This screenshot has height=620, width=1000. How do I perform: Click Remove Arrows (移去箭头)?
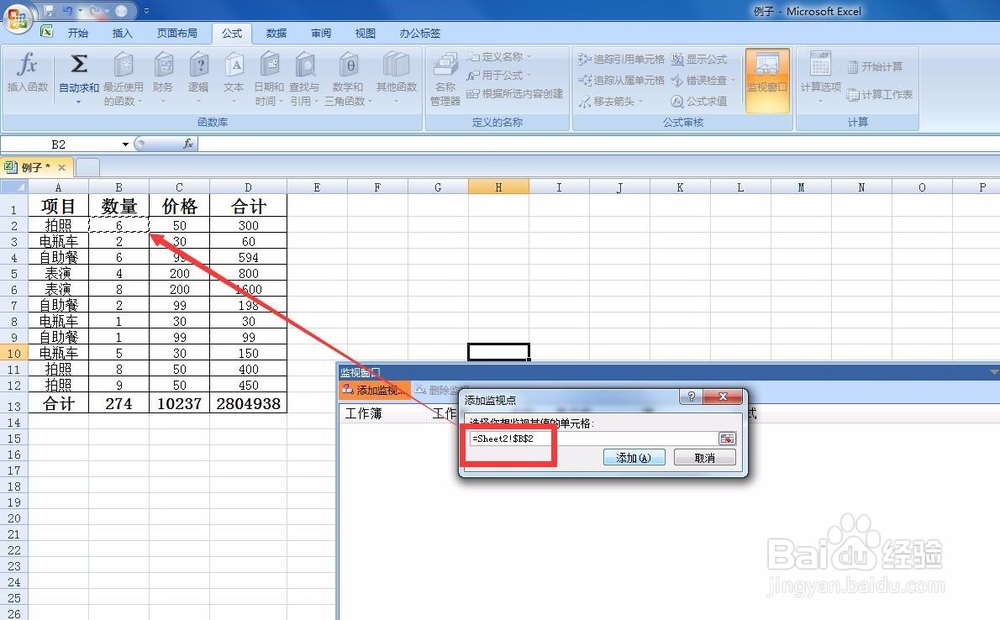click(611, 101)
